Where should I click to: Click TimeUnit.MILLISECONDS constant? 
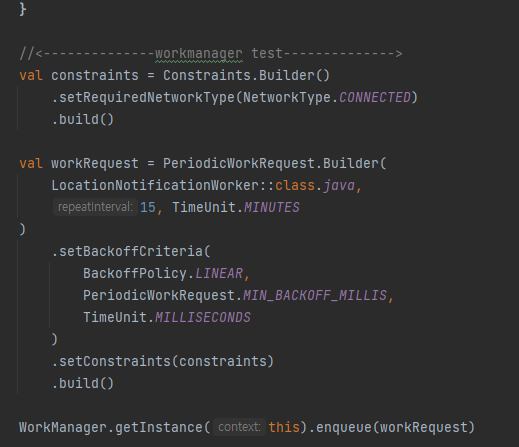(167, 317)
